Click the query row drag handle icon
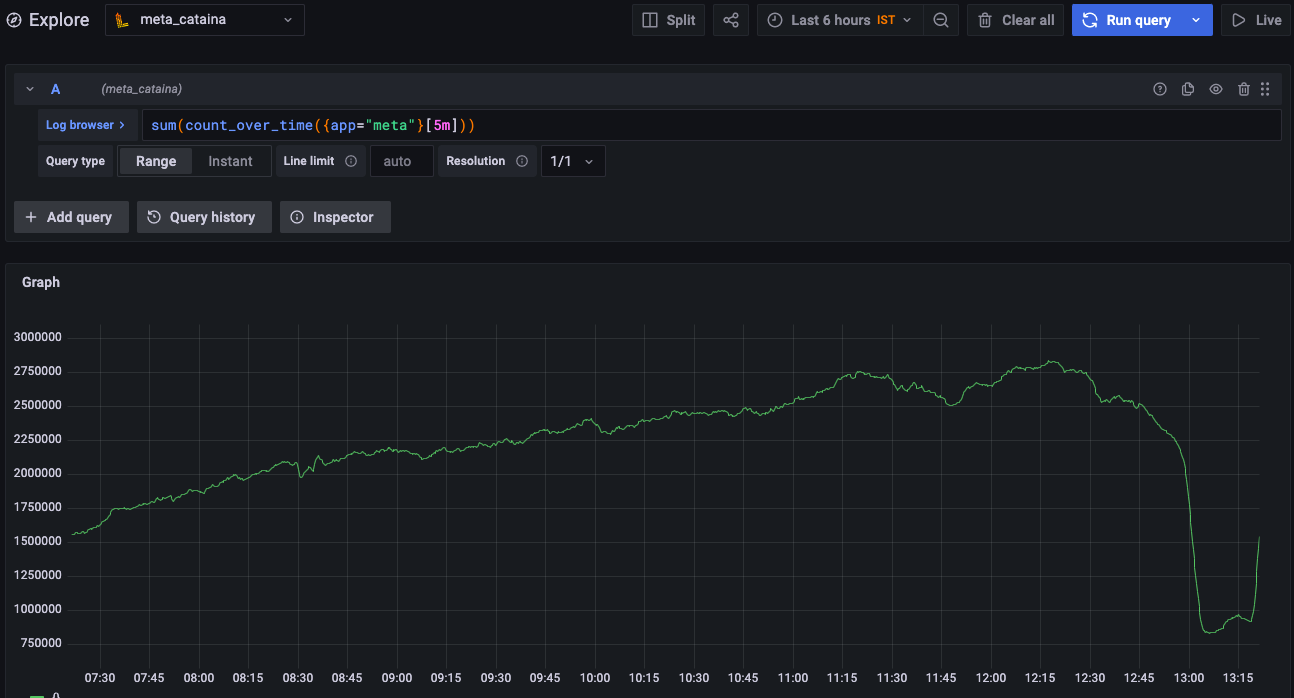 click(1265, 89)
